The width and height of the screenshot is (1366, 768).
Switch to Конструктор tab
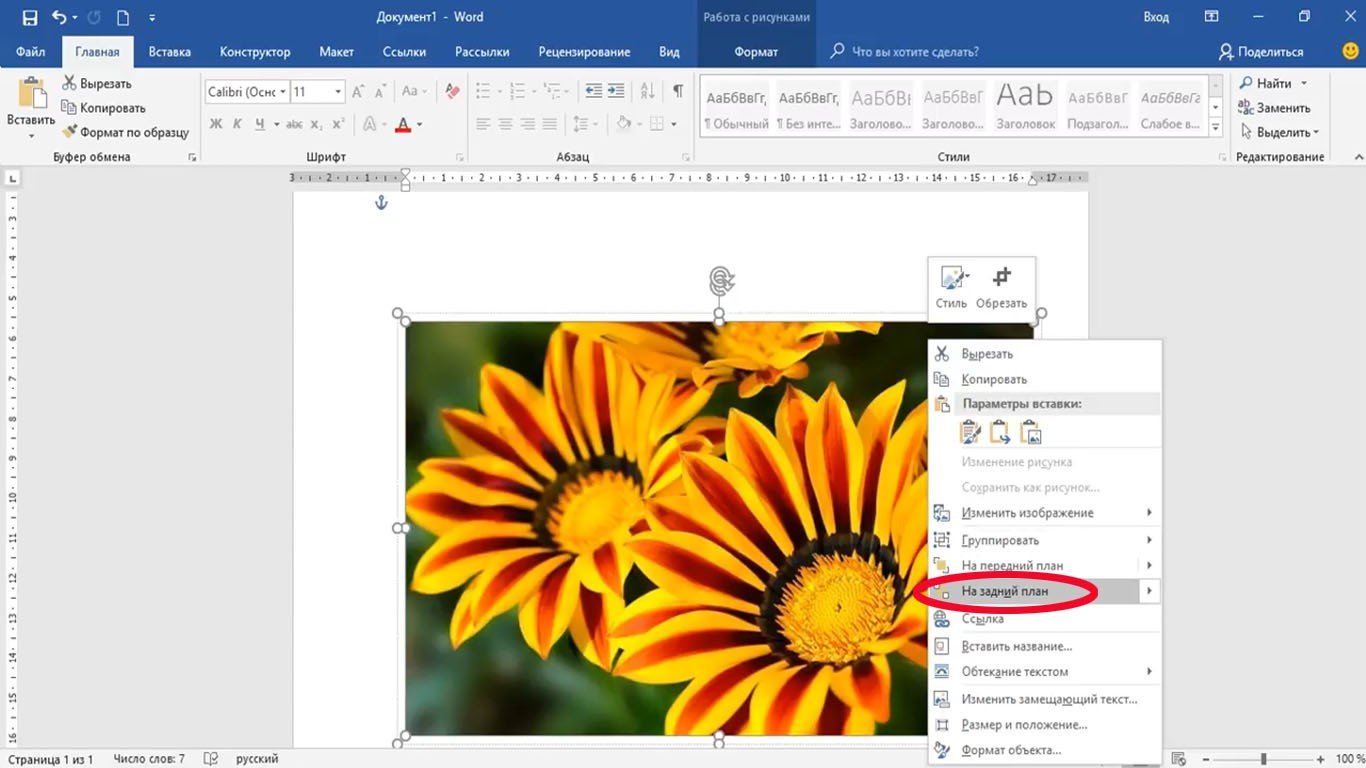[x=255, y=52]
